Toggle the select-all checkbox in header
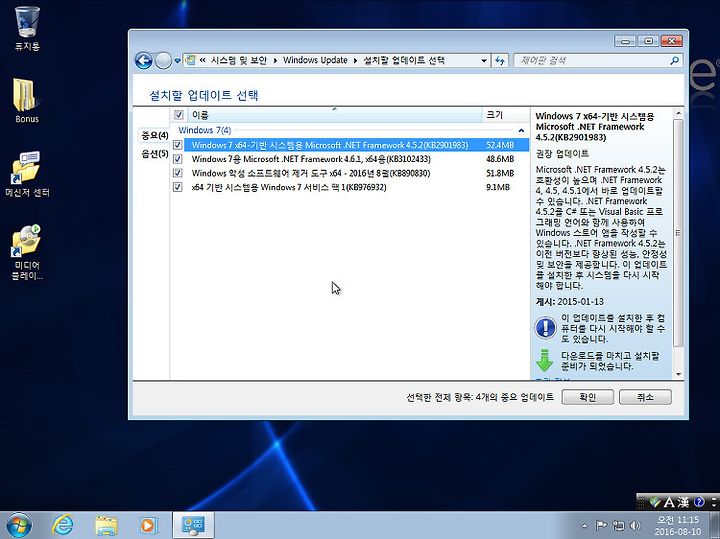The width and height of the screenshot is (720, 539). (x=179, y=115)
